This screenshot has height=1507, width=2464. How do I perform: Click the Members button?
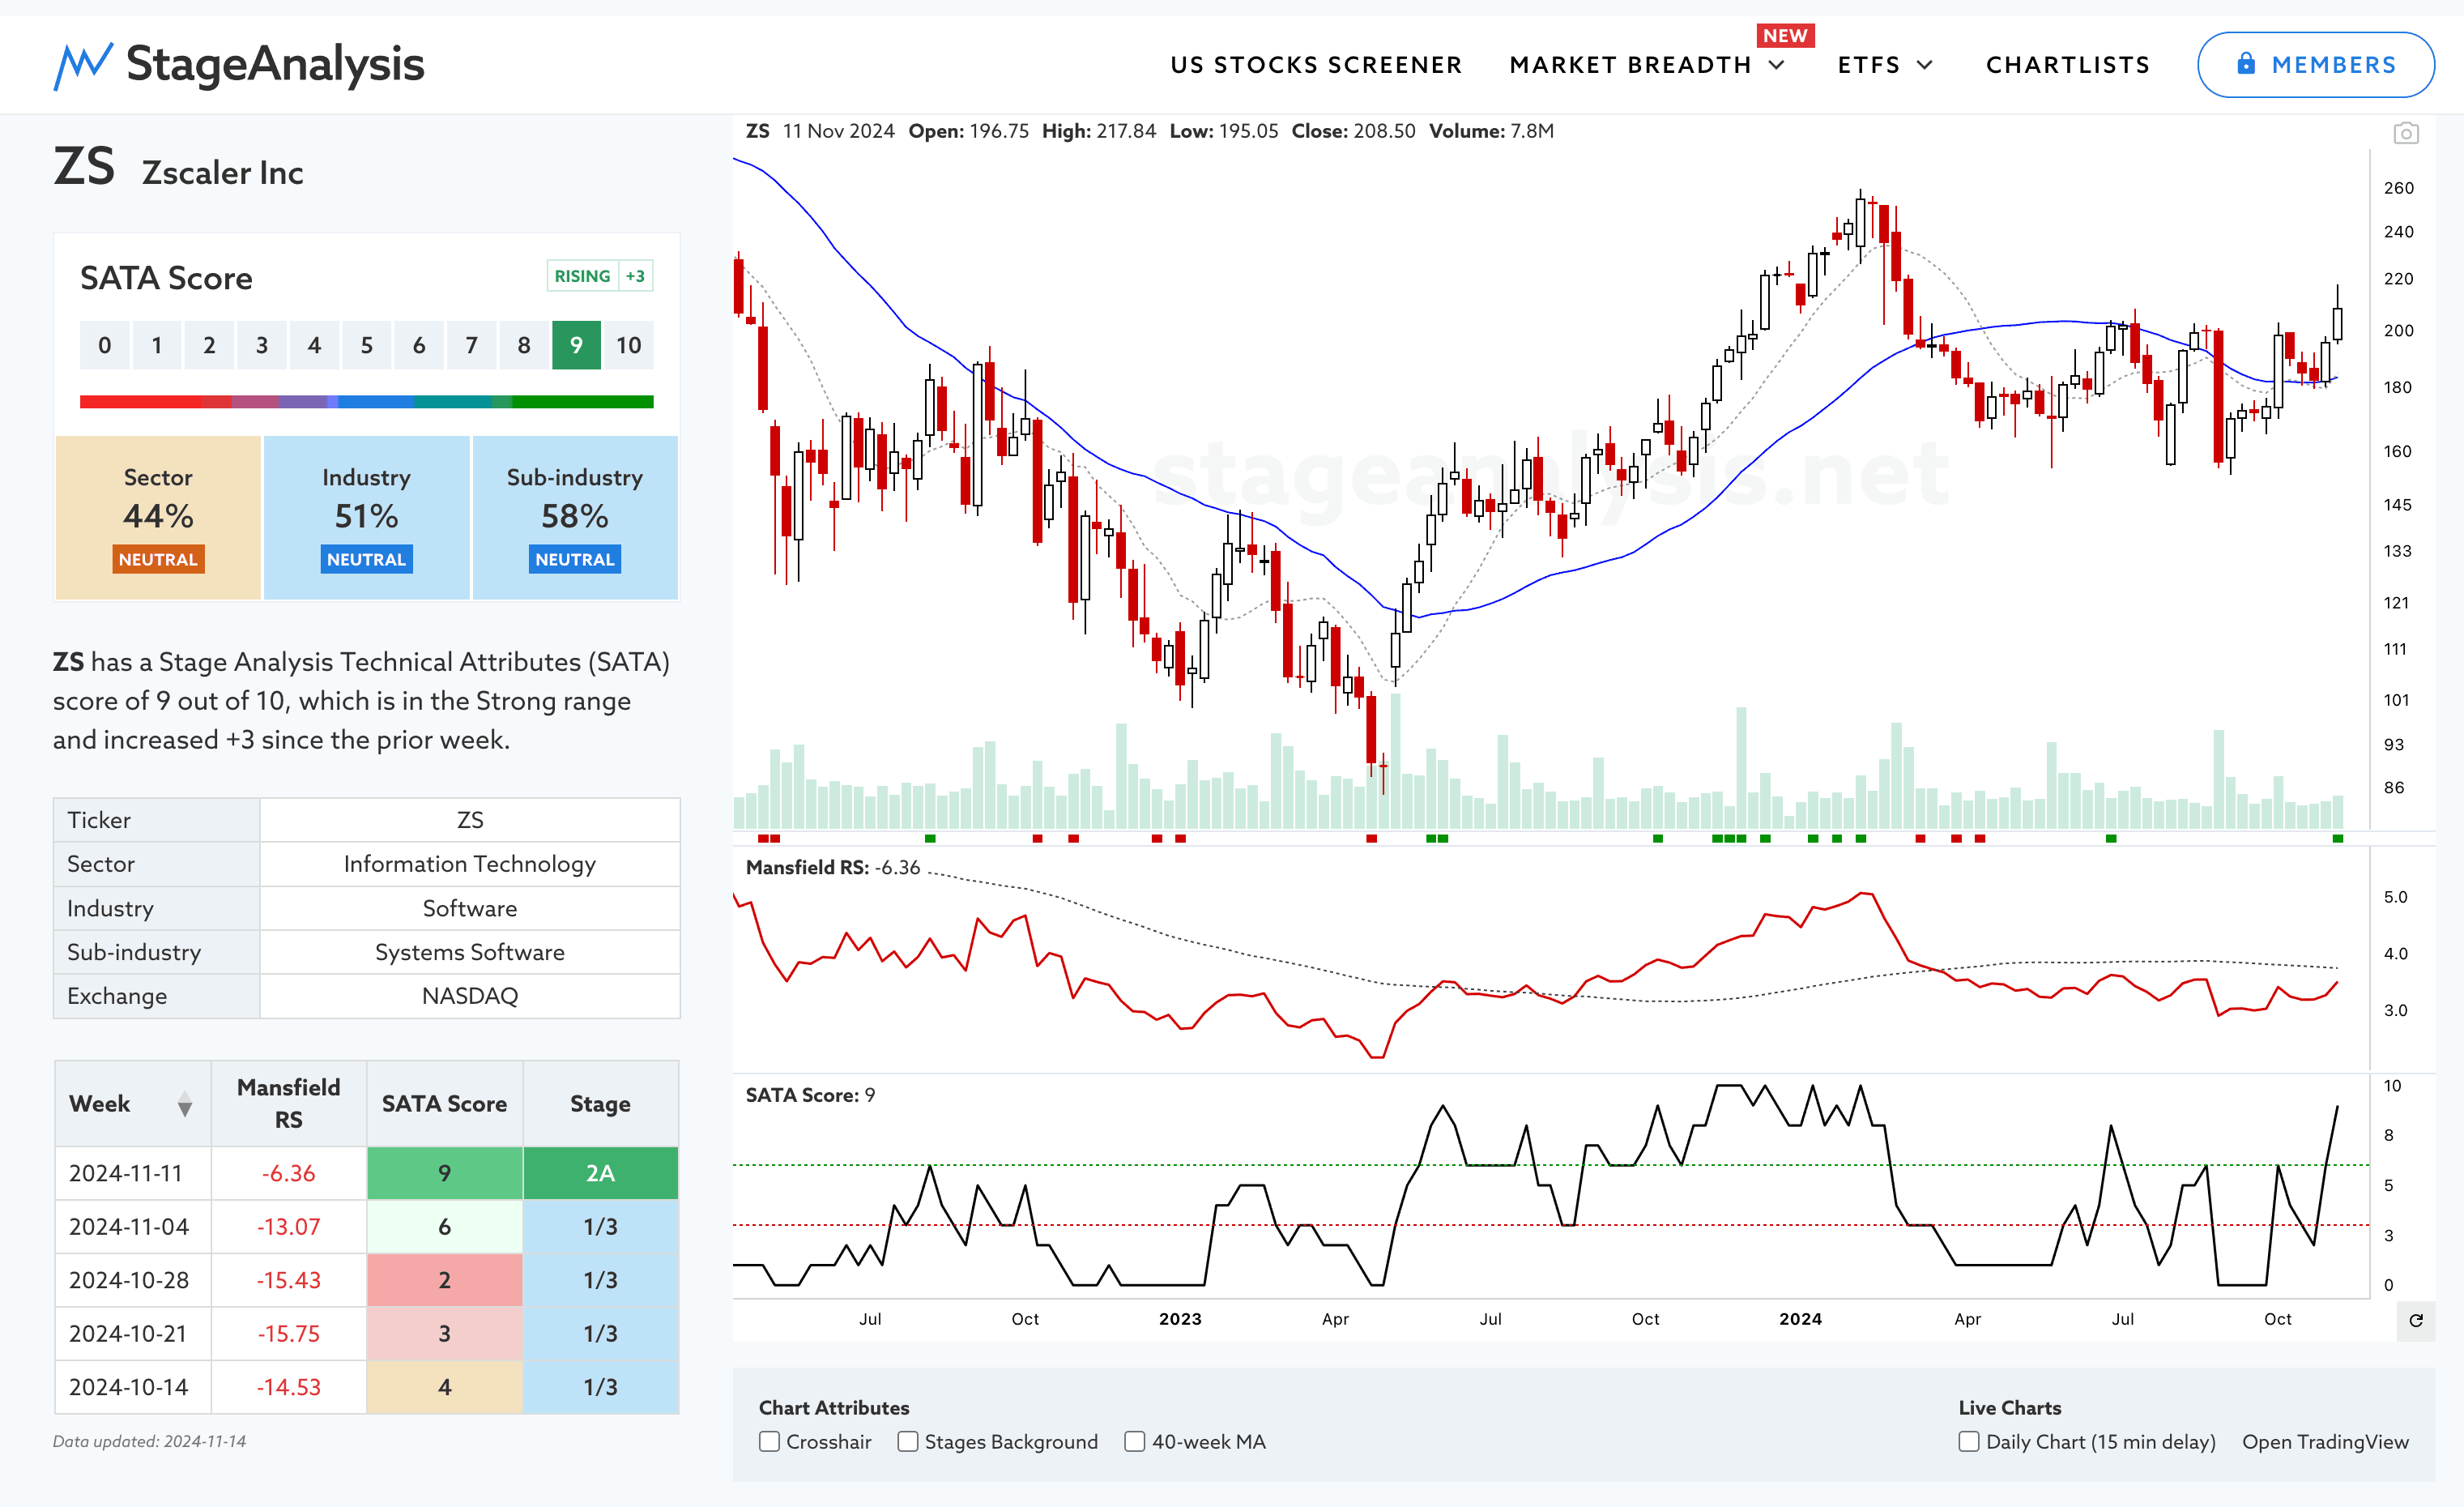click(2315, 65)
